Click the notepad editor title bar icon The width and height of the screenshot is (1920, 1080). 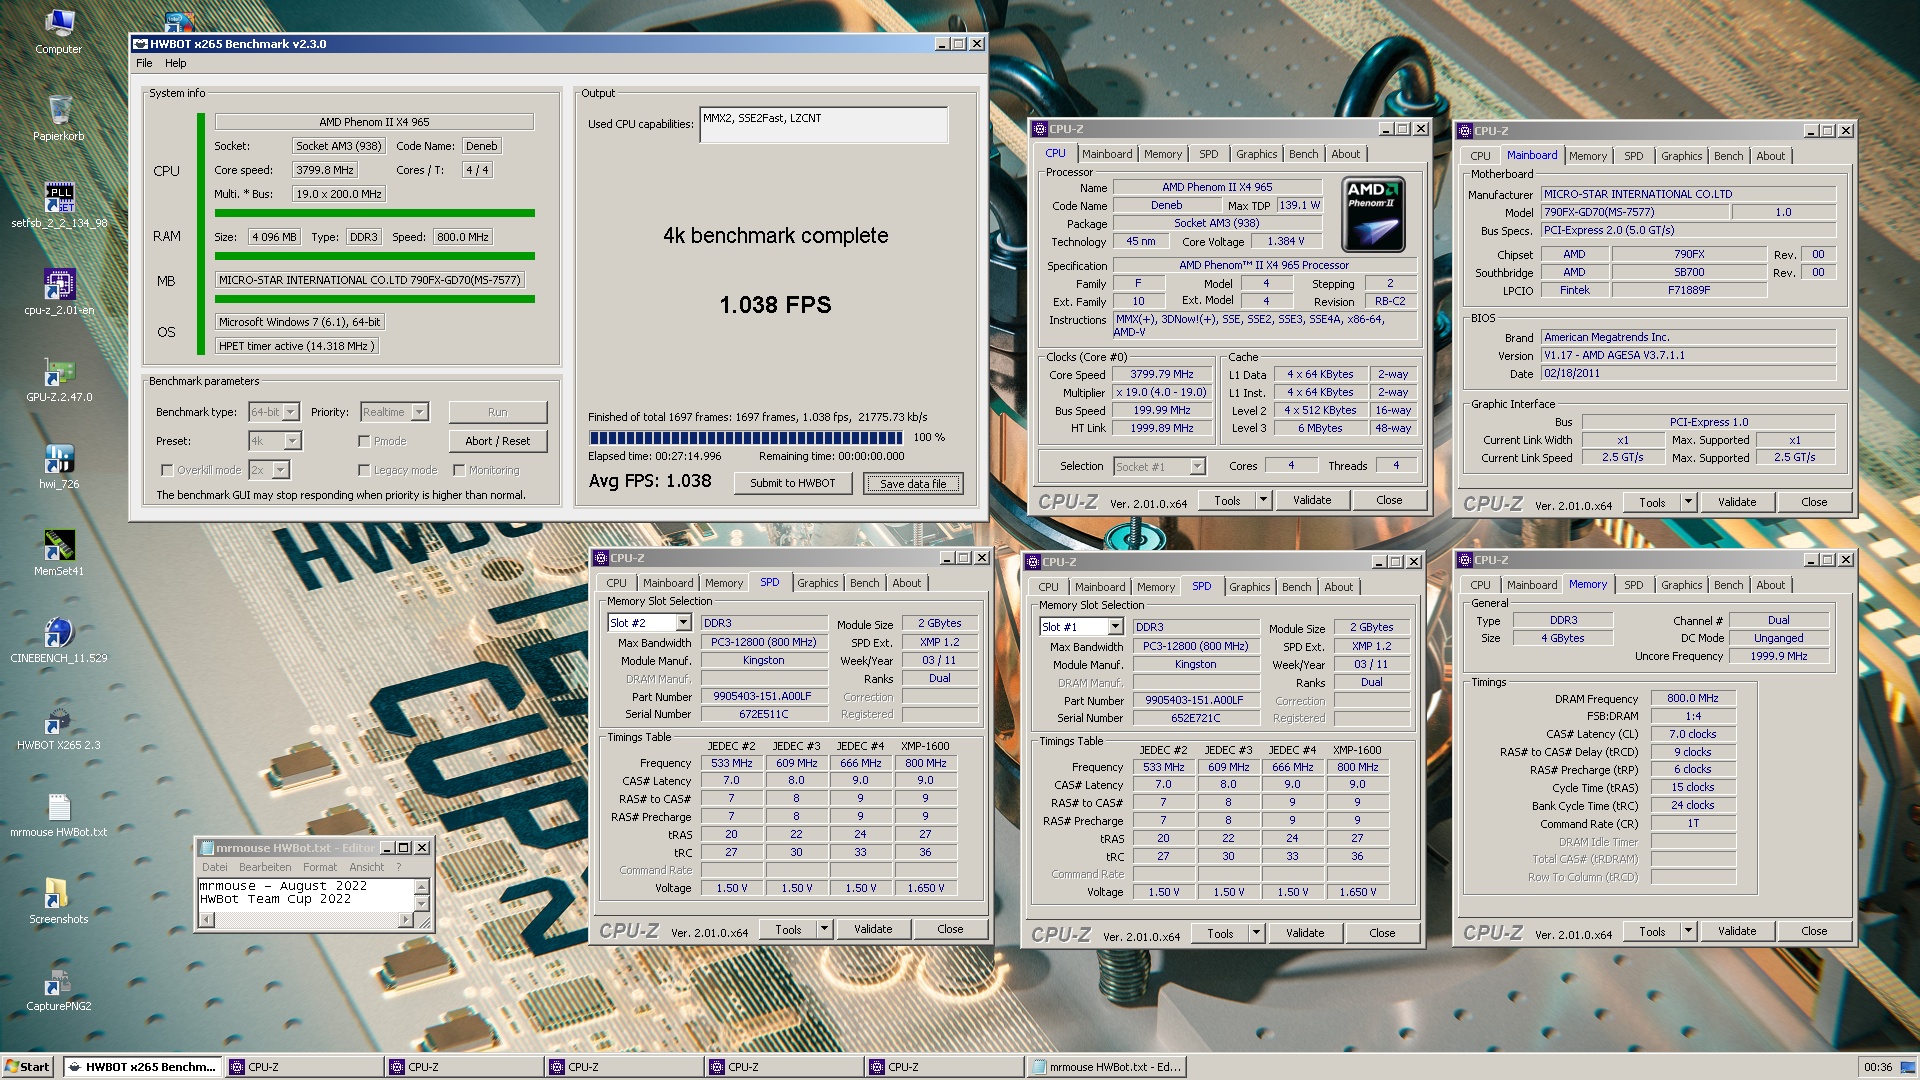207,848
